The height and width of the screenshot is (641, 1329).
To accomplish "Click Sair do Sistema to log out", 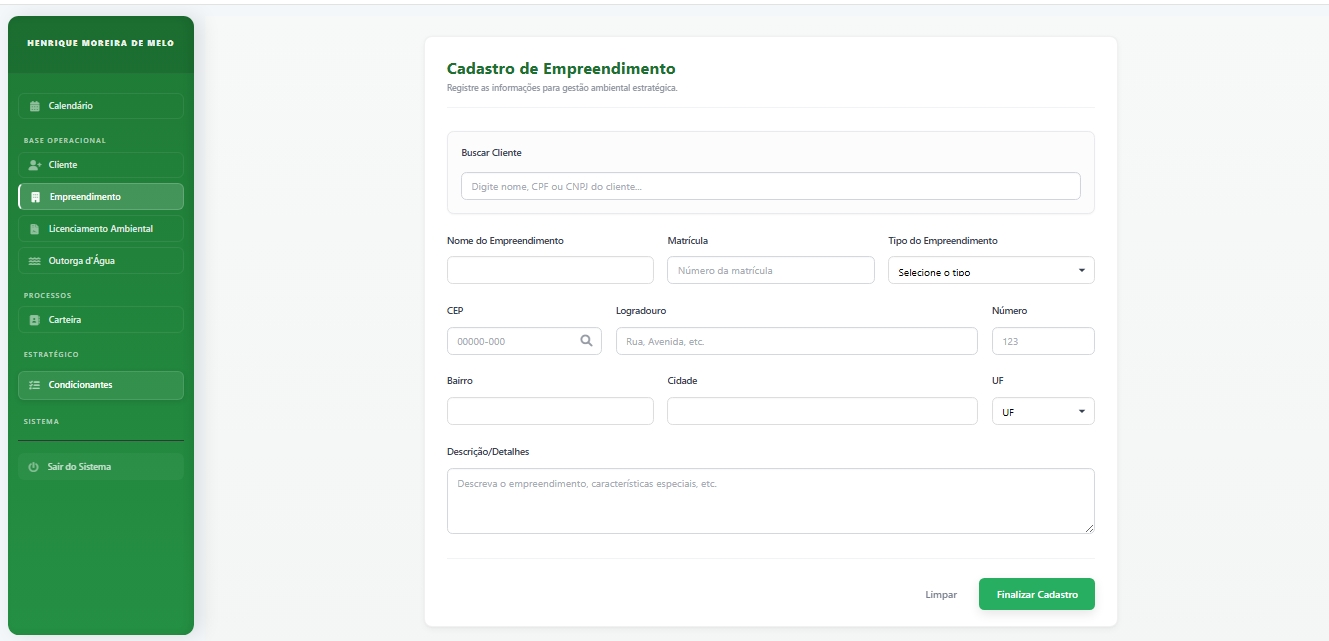I will (101, 467).
